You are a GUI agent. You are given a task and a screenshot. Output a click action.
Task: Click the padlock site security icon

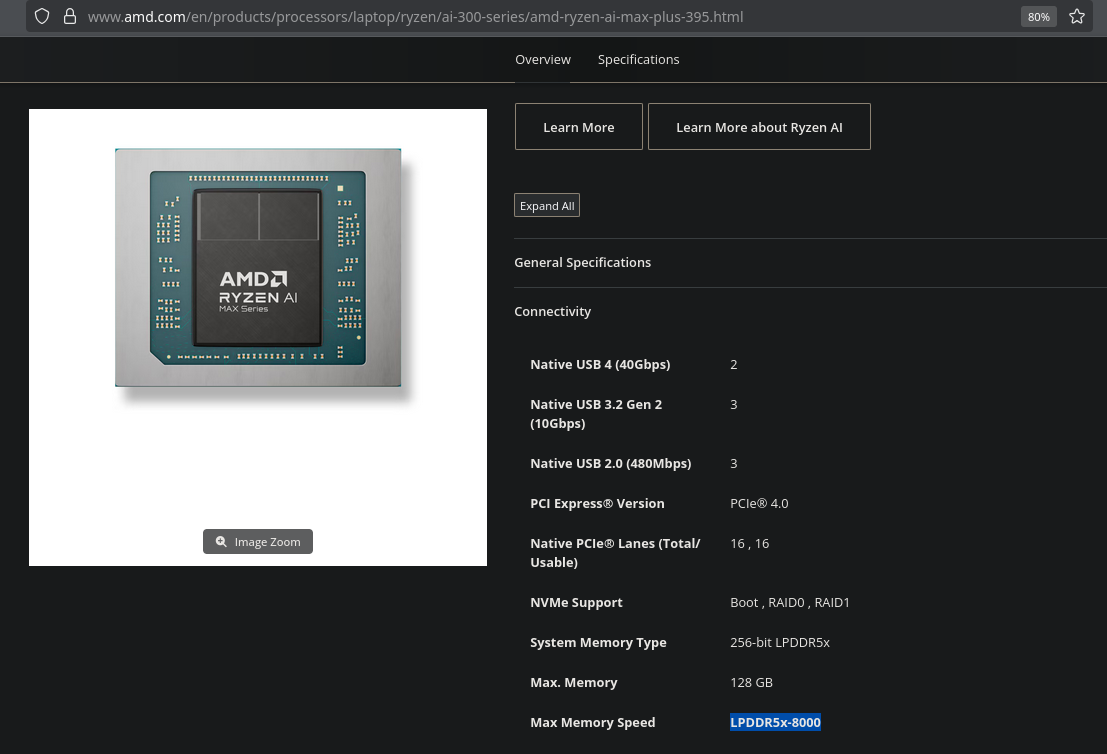69,16
